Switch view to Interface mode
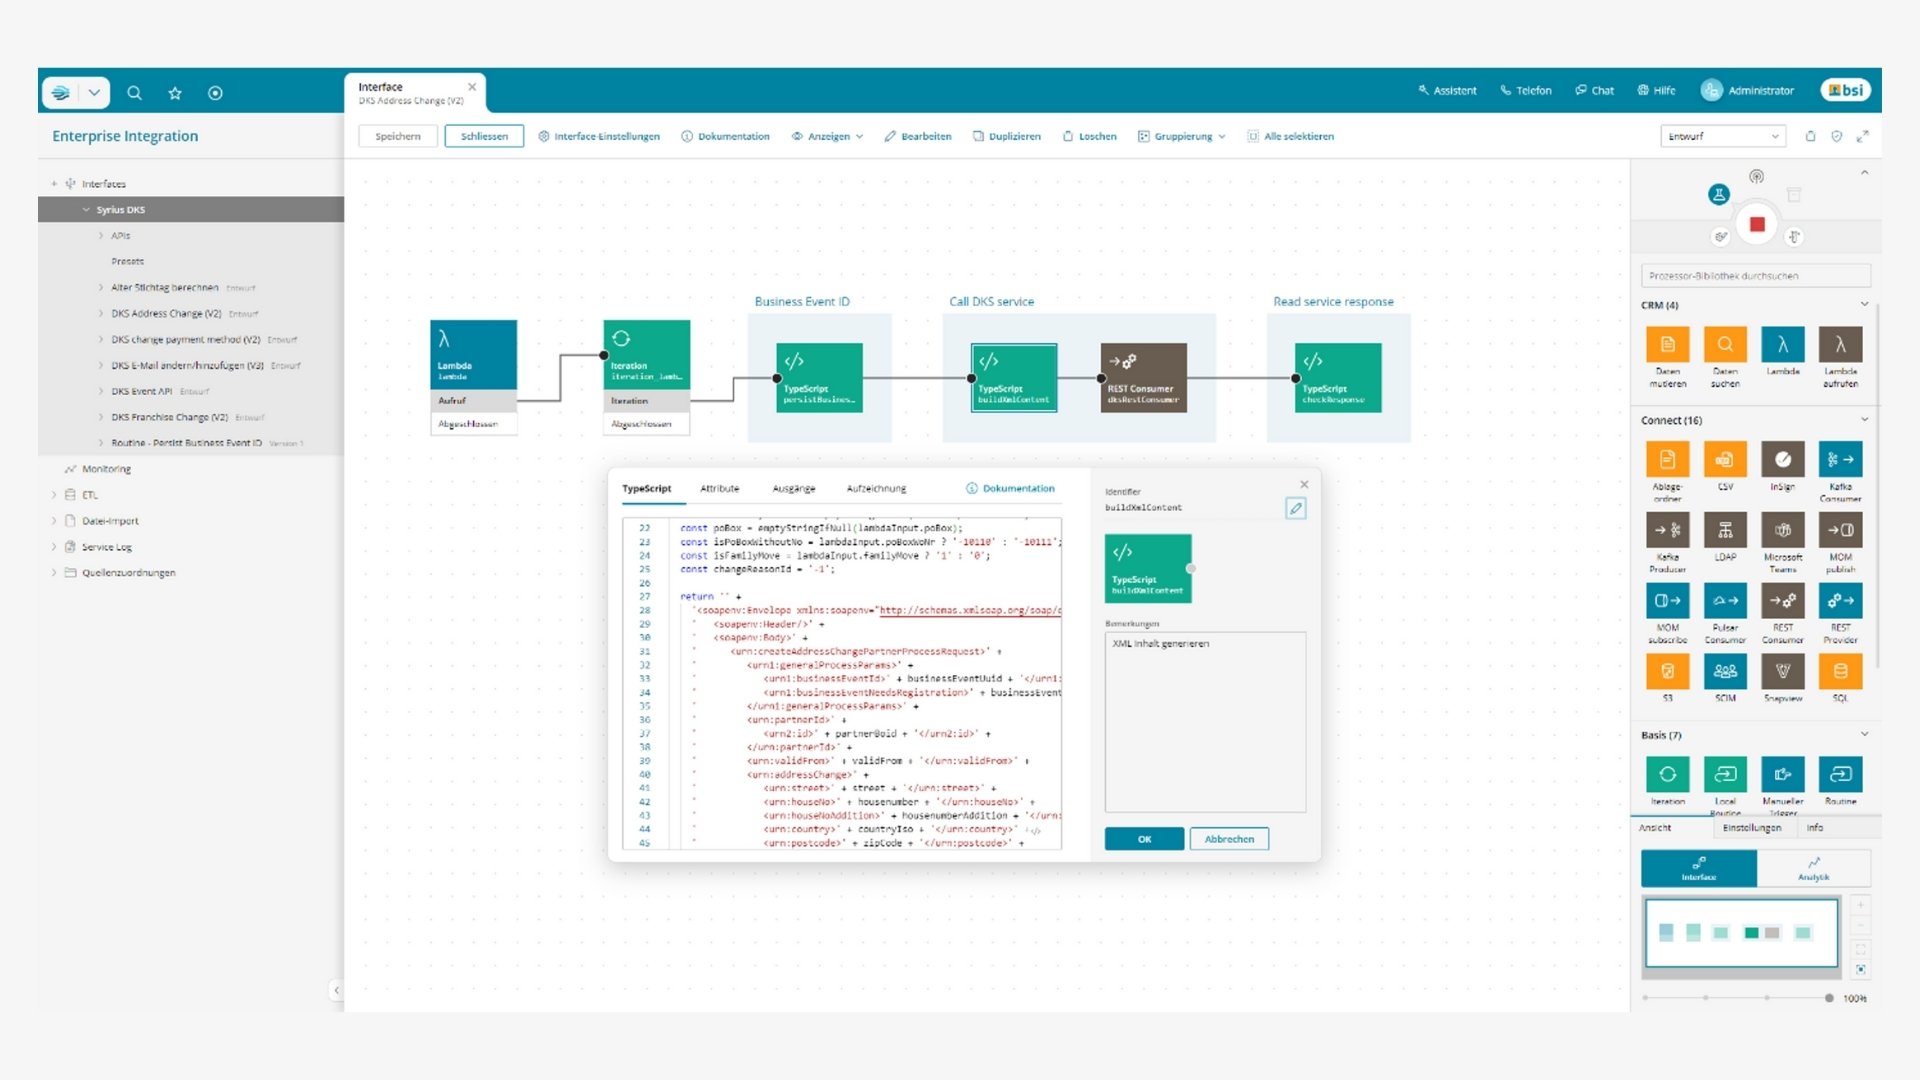 (1699, 868)
